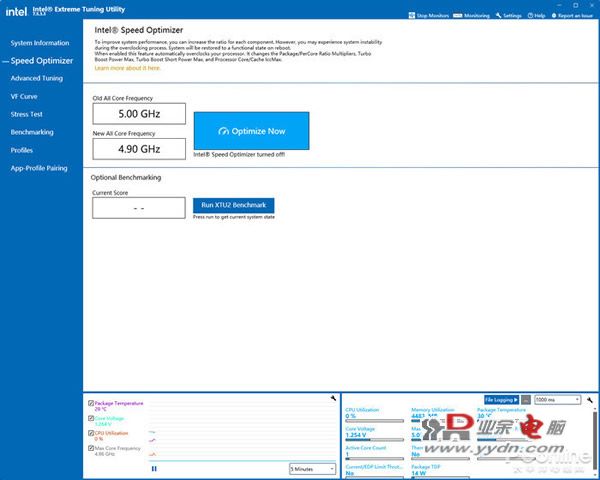Screen dimensions: 600x480
Task: Start File Logging
Action: coord(501,400)
